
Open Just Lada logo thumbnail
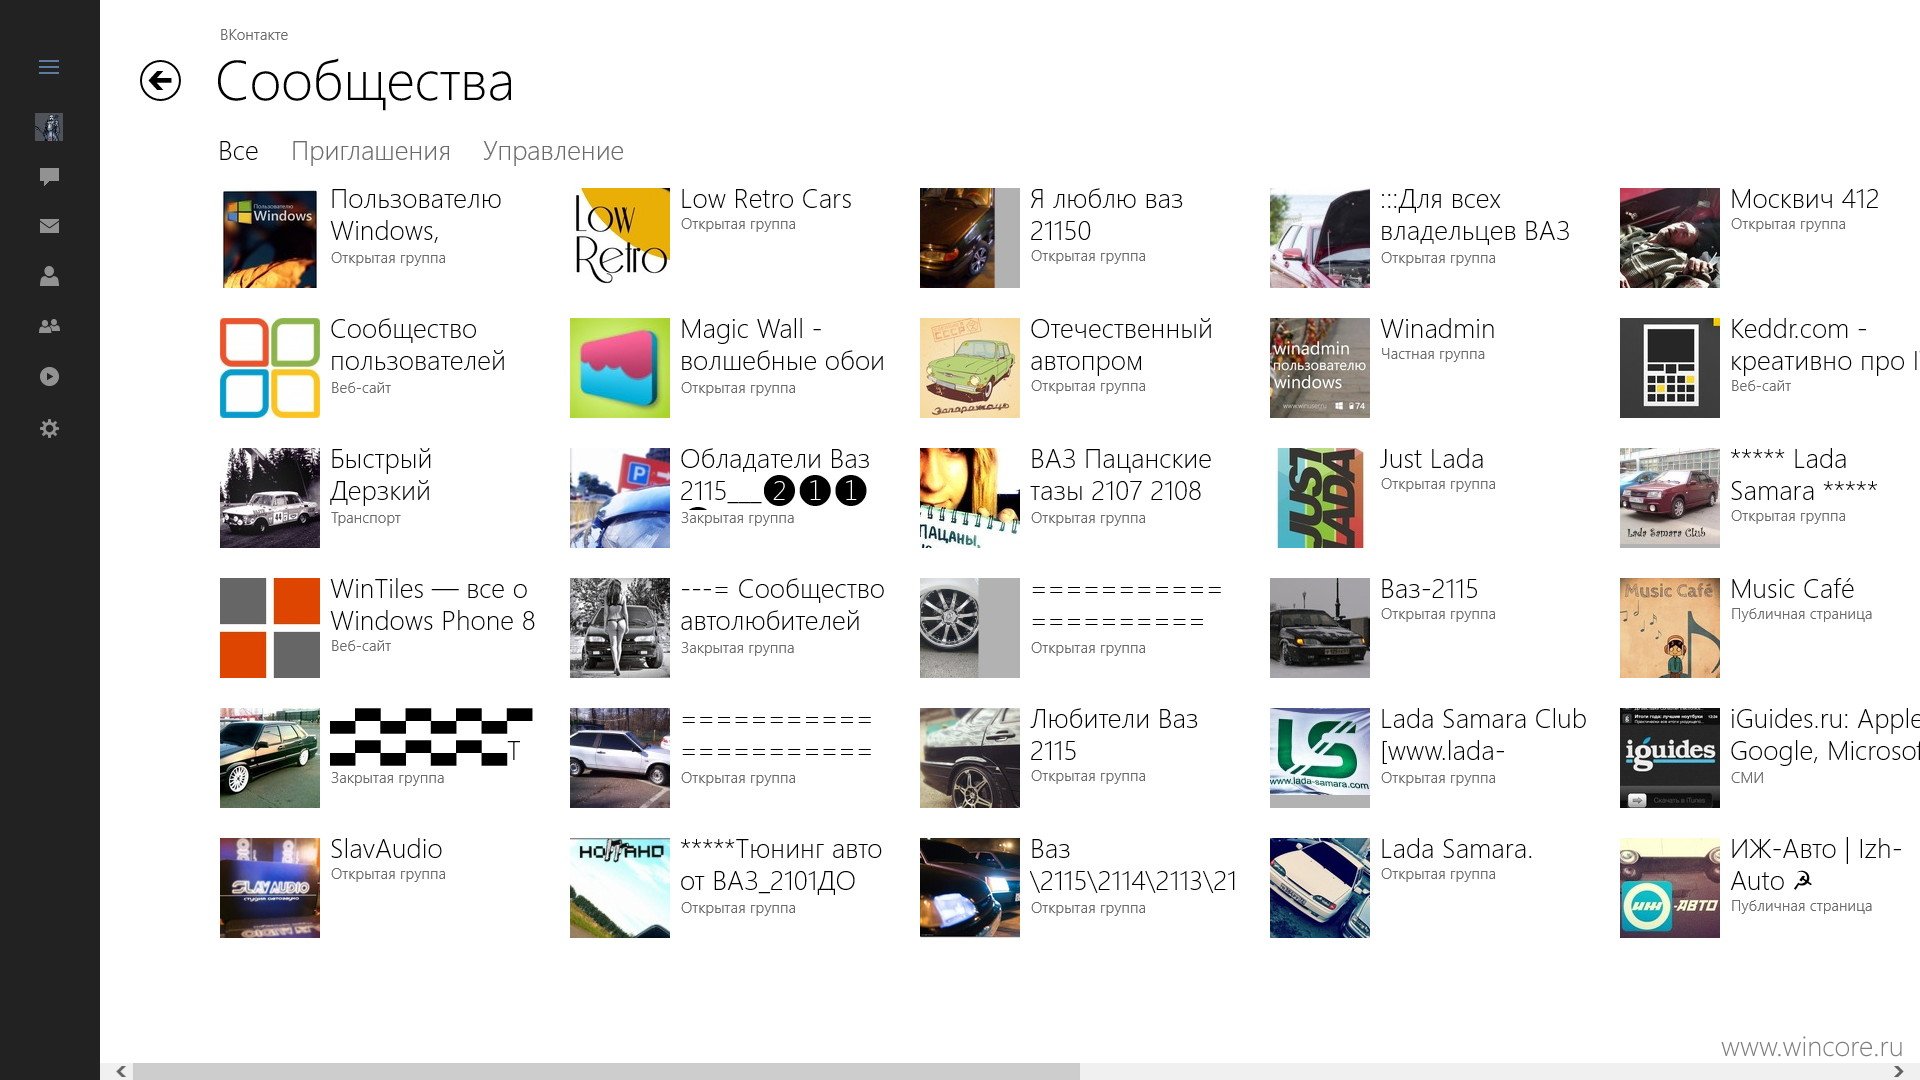[1320, 498]
